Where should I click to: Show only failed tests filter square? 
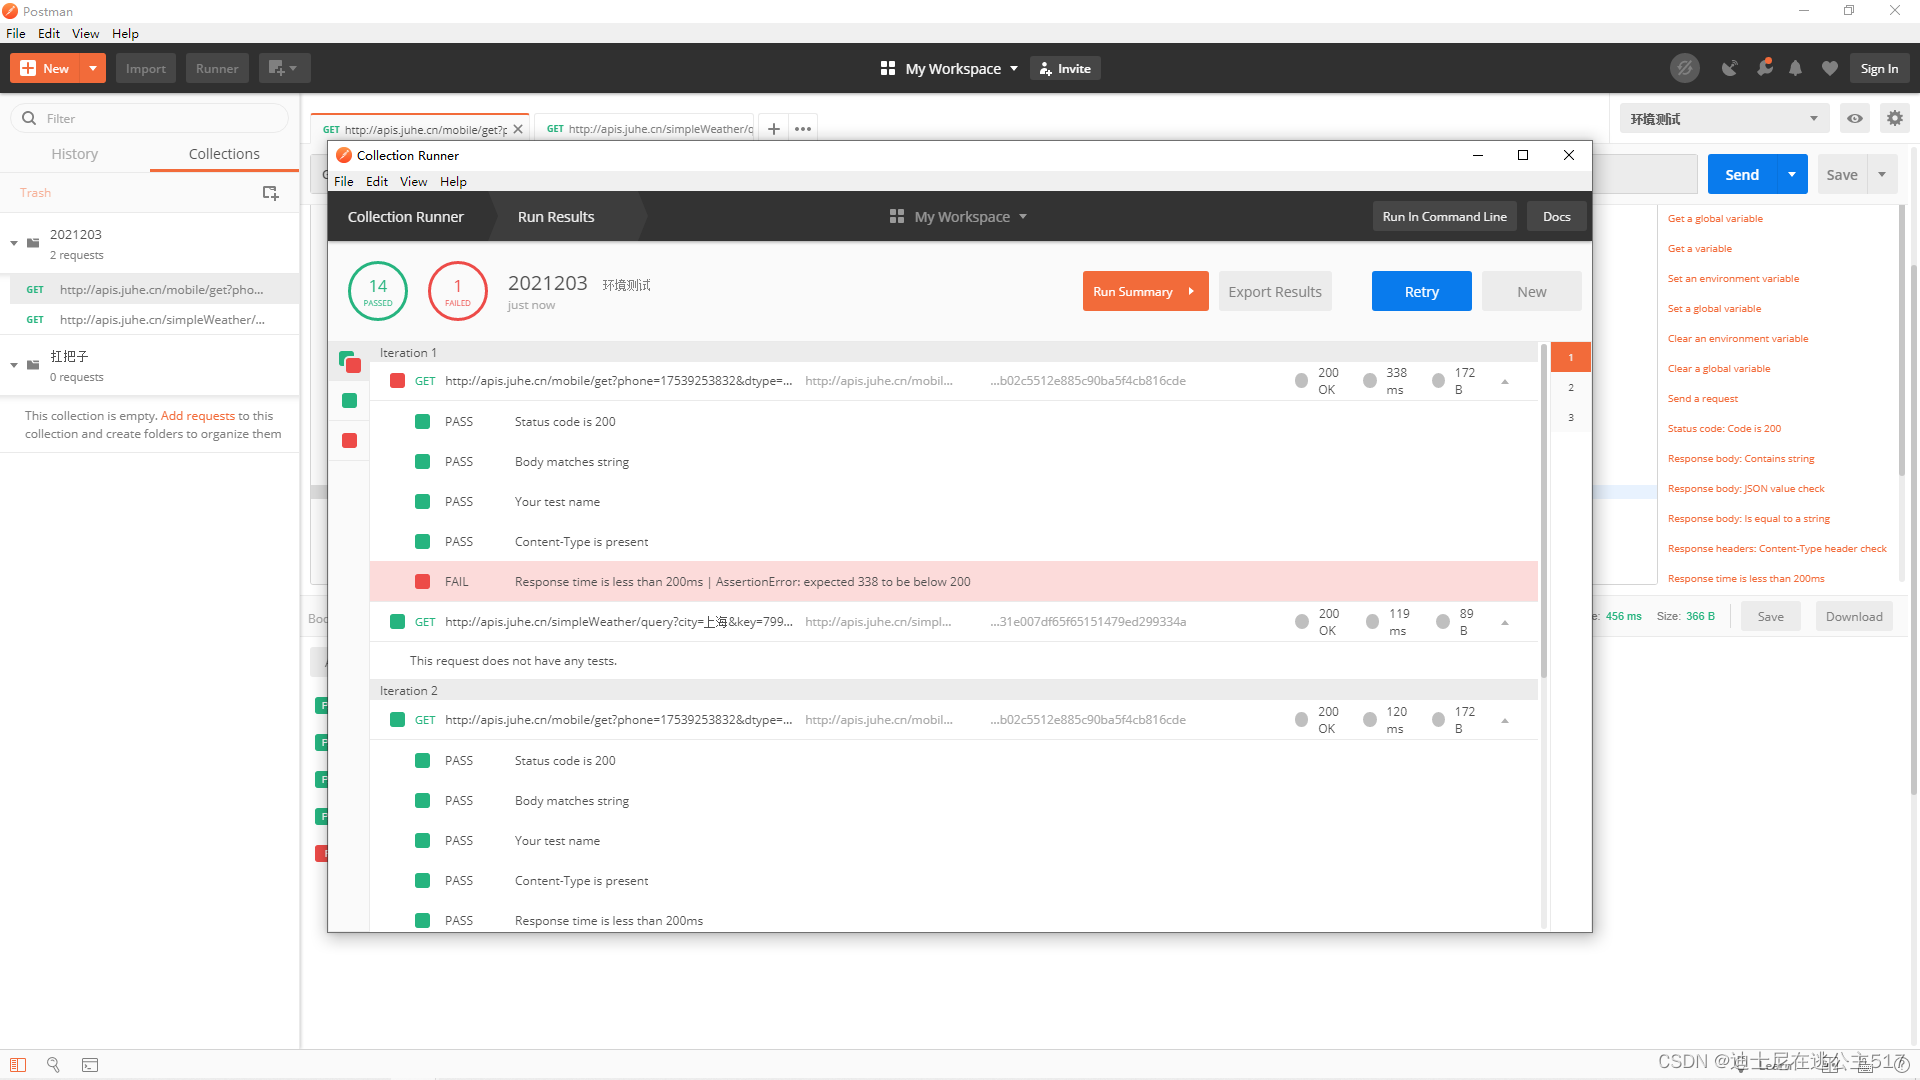(x=349, y=441)
